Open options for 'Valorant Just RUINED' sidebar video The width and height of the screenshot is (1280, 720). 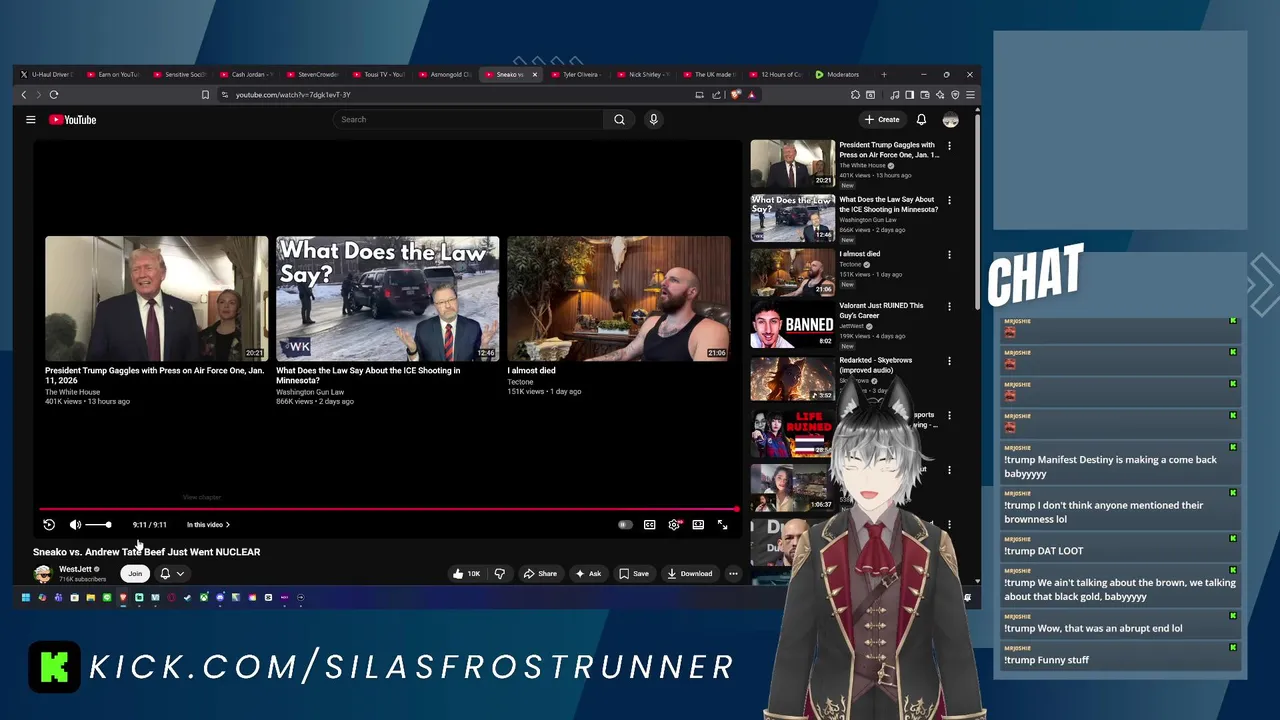click(x=949, y=306)
